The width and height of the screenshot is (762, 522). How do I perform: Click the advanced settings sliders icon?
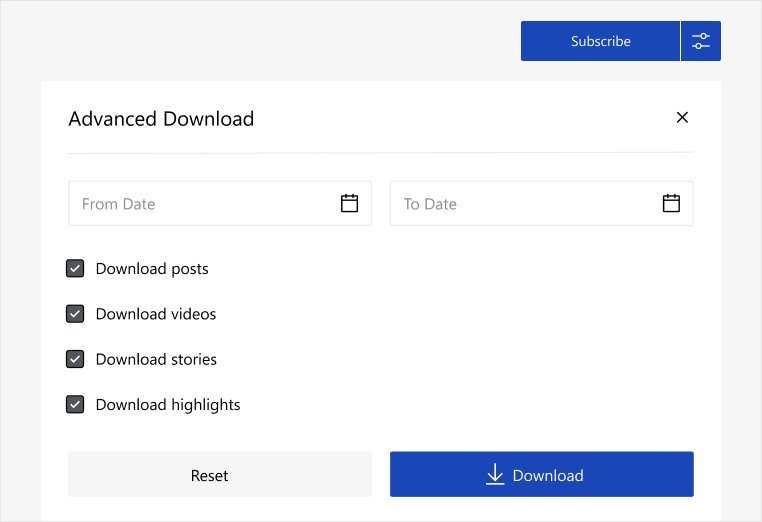(x=701, y=41)
